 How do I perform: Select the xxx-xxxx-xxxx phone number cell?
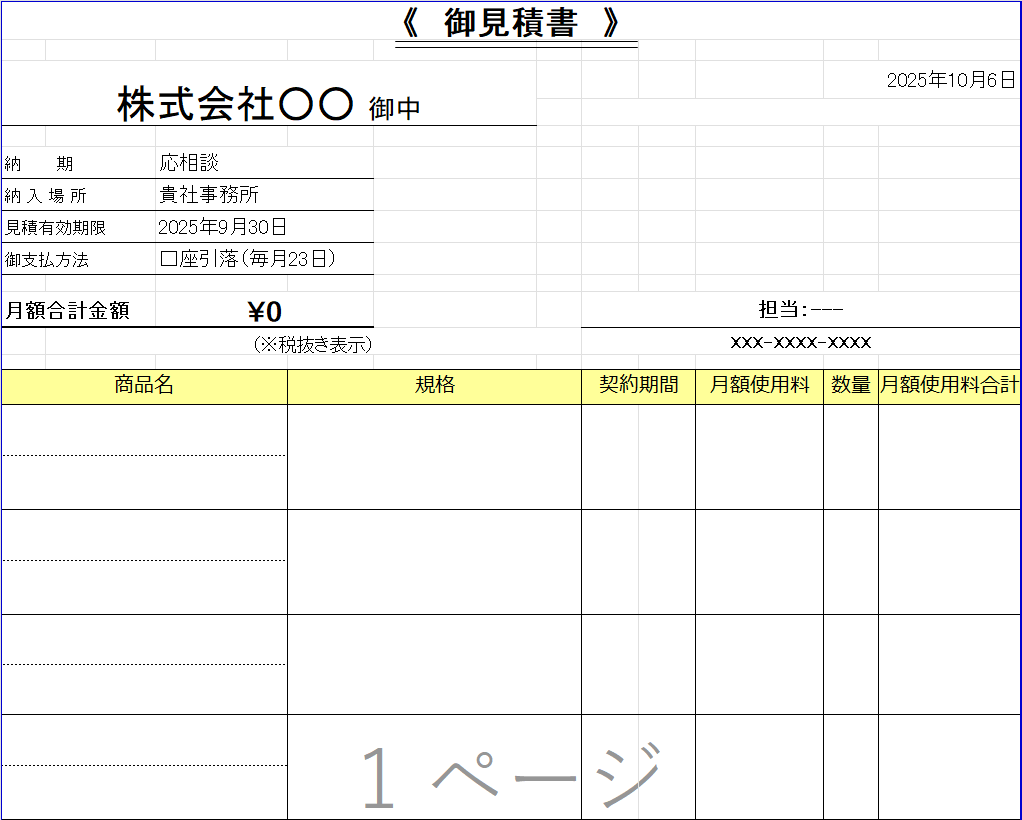coord(800,341)
